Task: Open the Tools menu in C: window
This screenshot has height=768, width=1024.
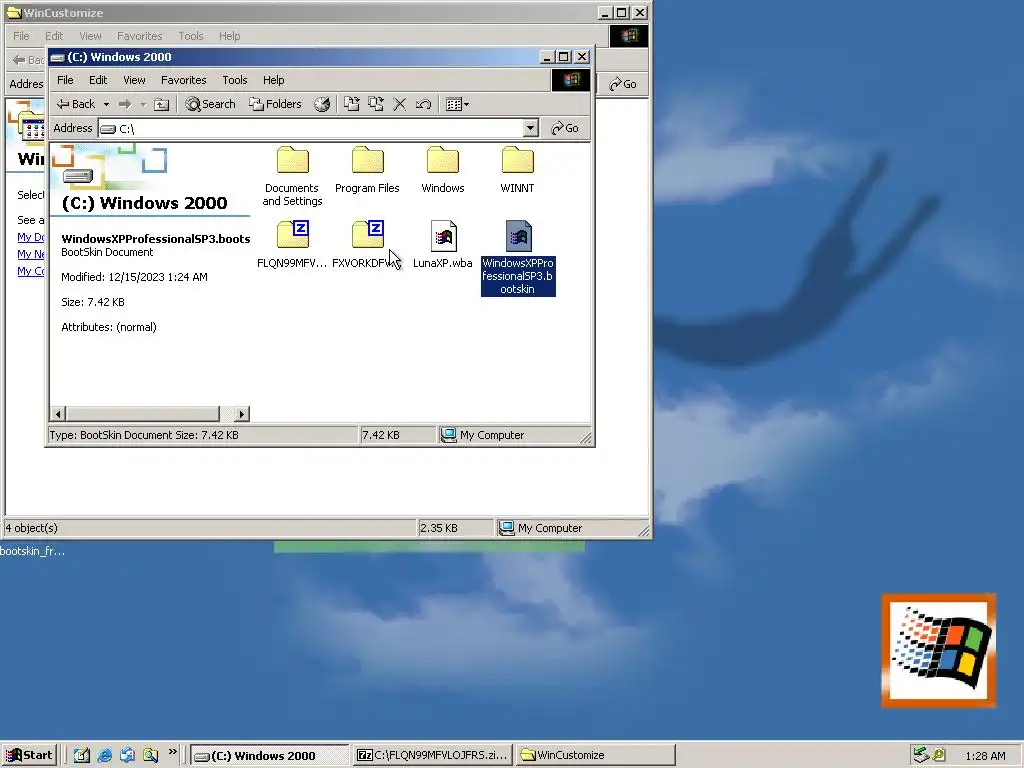Action: 234,80
